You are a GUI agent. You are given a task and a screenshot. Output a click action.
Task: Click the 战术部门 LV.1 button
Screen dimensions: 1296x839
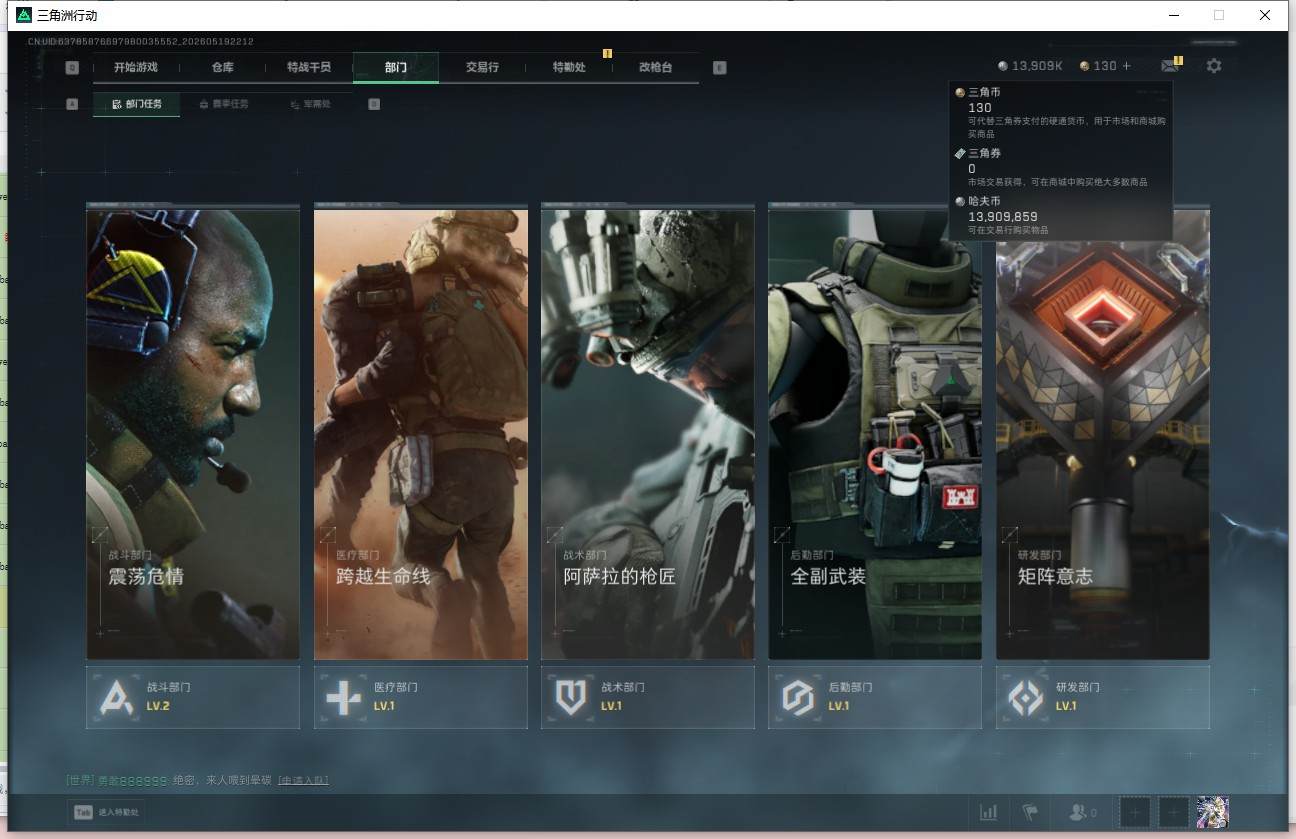[x=648, y=697]
